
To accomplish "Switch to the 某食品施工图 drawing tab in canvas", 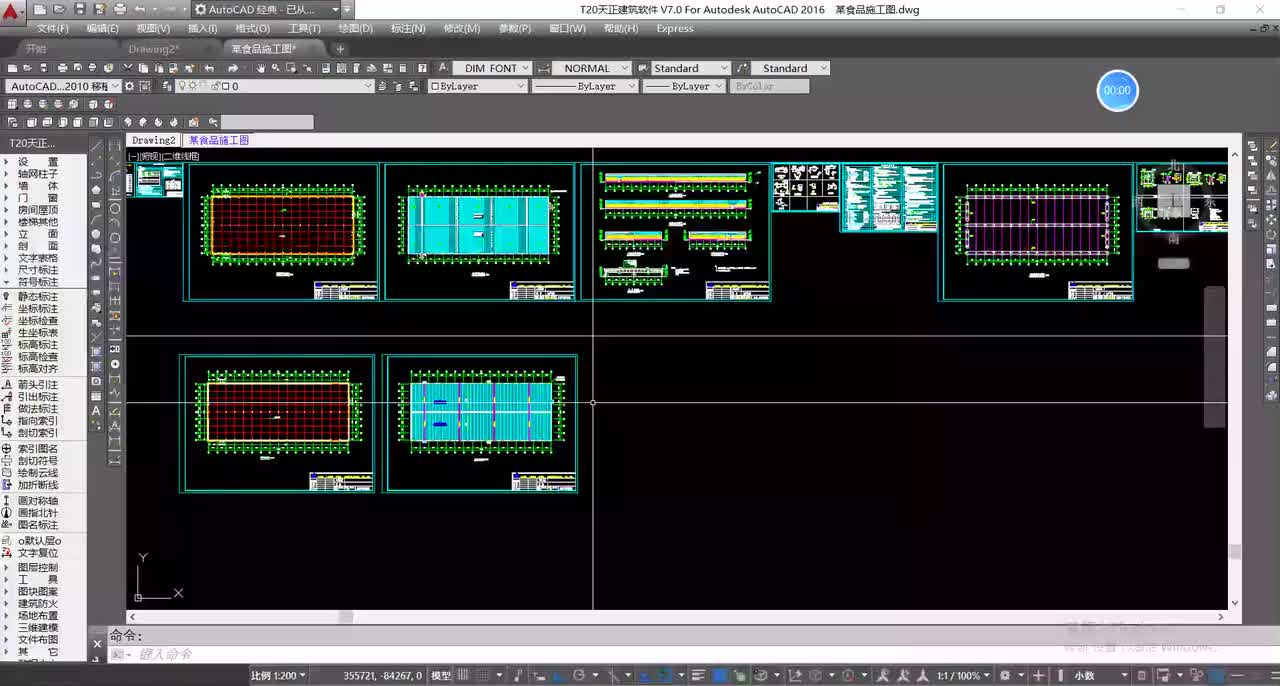I will 219,141.
